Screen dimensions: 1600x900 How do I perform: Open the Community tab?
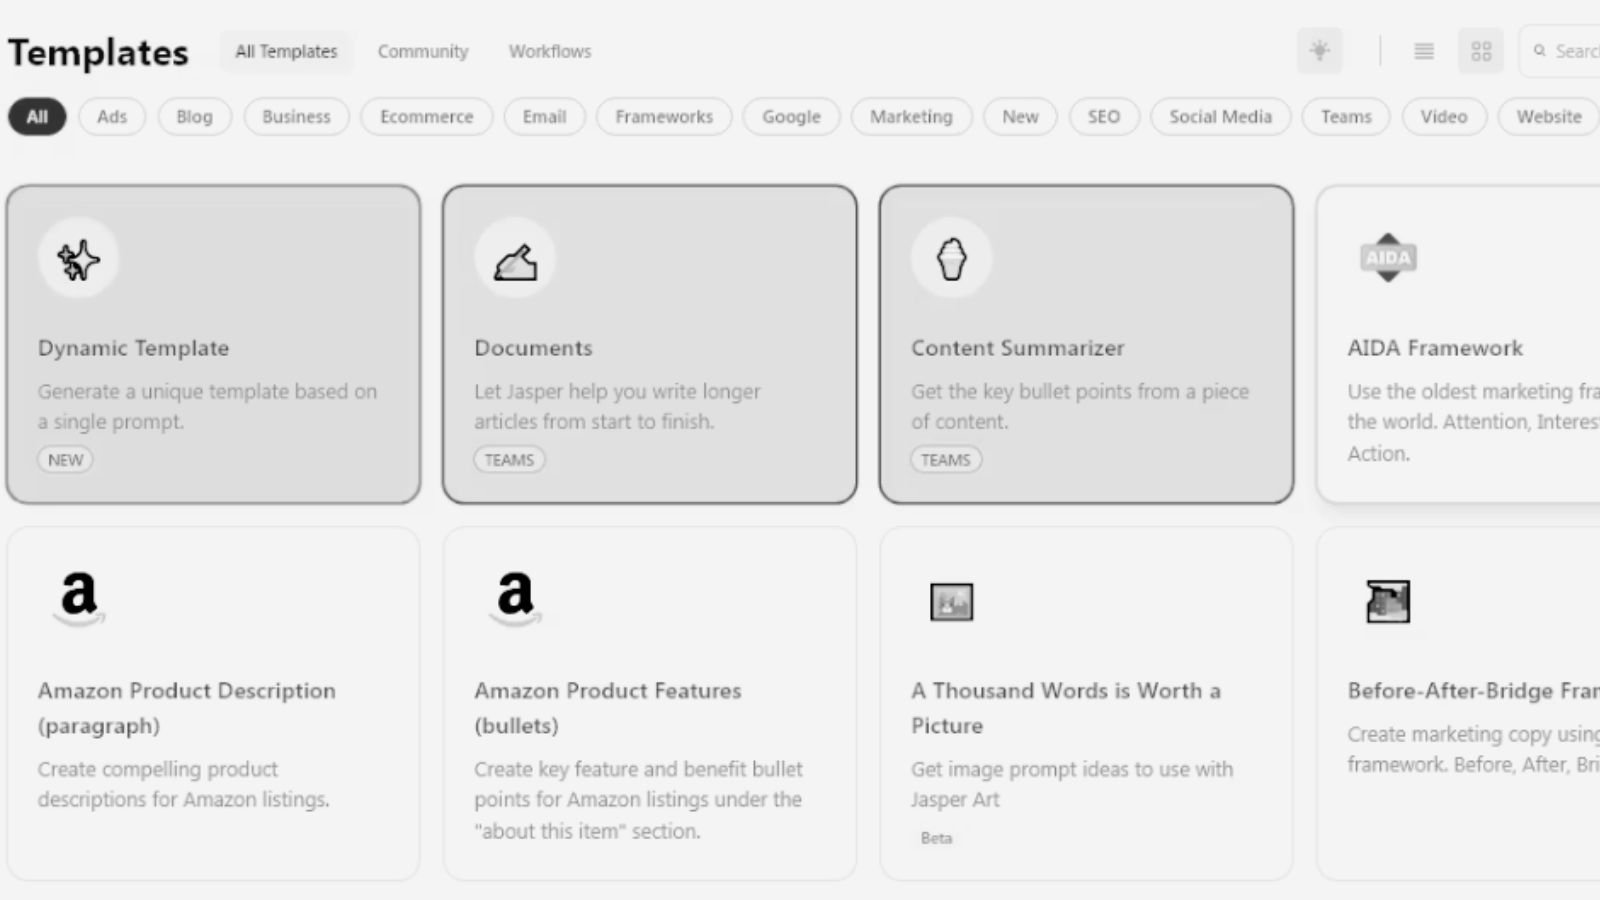(x=422, y=51)
